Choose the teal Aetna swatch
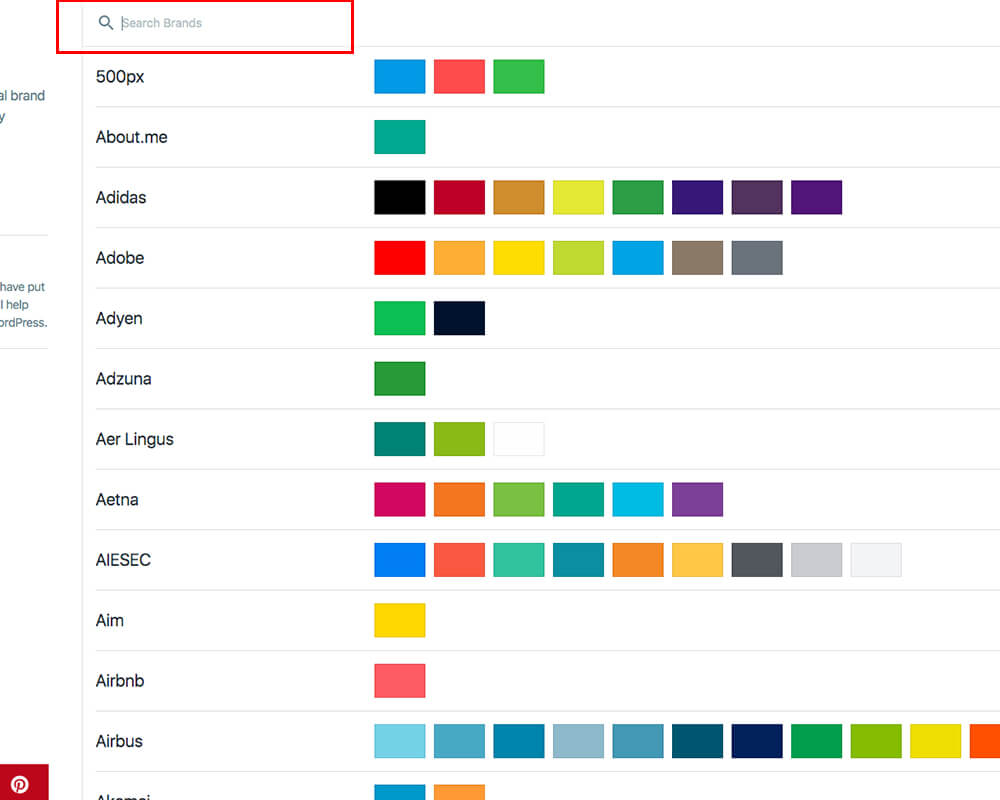This screenshot has width=1000, height=800. [x=578, y=500]
